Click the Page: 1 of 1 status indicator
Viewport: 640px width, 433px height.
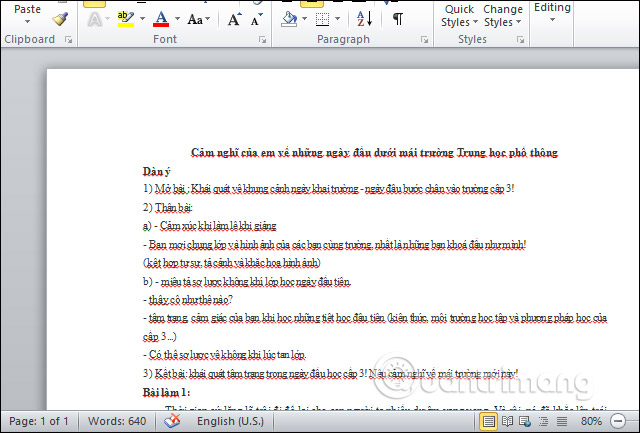tap(39, 421)
